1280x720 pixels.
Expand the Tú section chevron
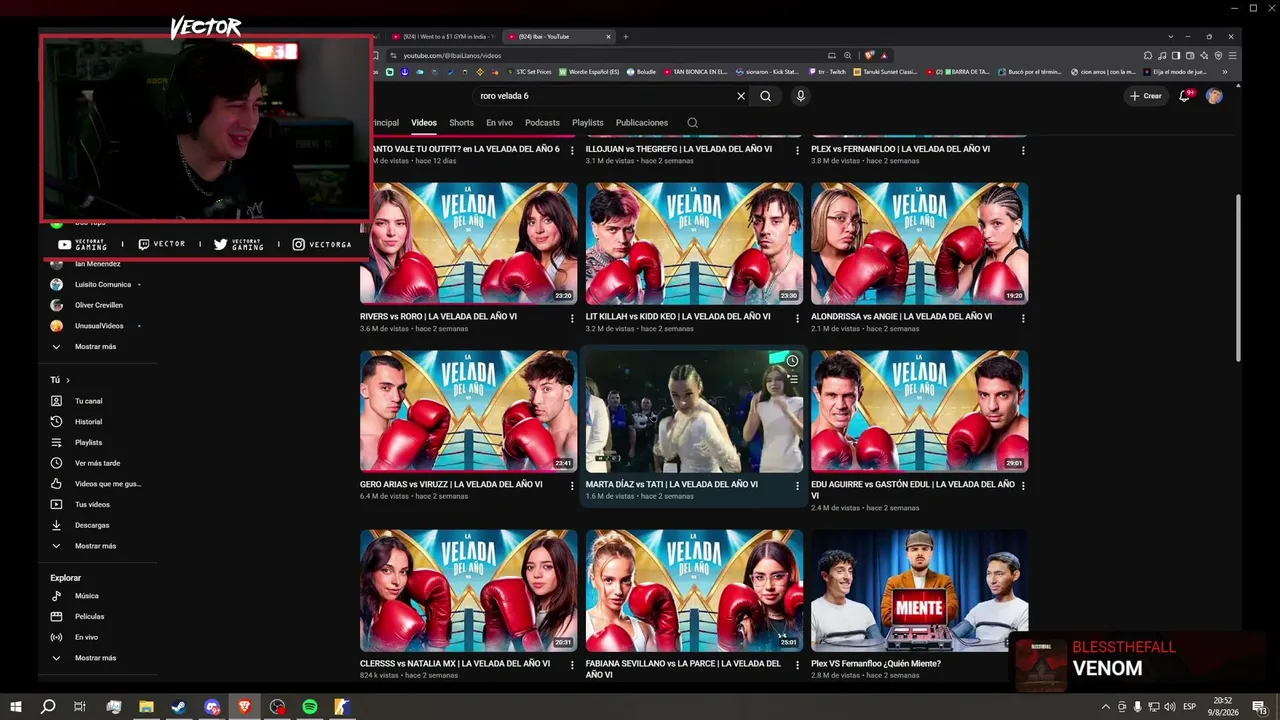click(68, 380)
